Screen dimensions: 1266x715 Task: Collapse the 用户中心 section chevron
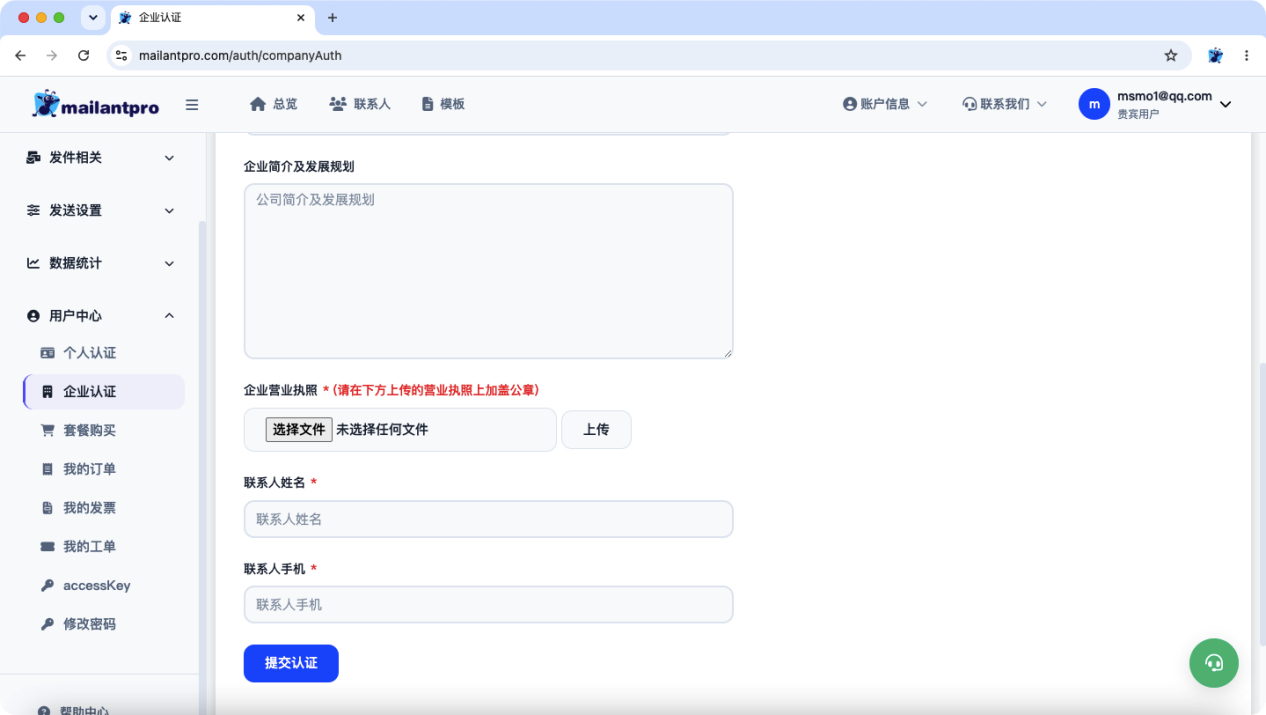169,316
